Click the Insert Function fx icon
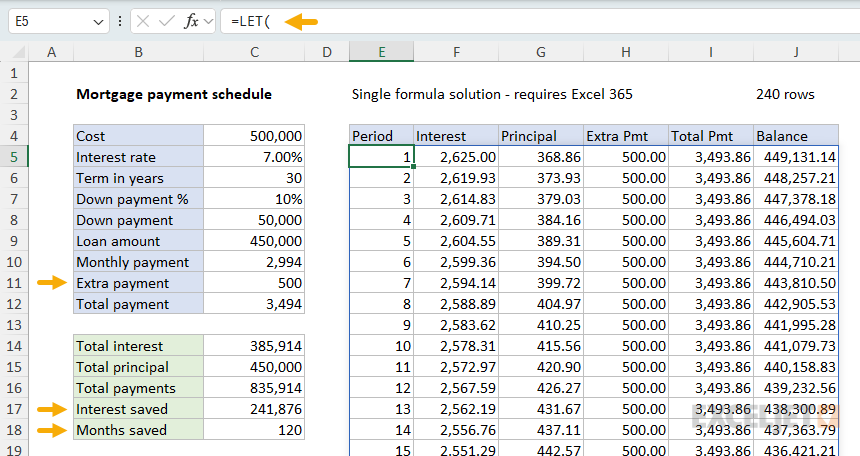This screenshot has width=860, height=456. (x=191, y=22)
